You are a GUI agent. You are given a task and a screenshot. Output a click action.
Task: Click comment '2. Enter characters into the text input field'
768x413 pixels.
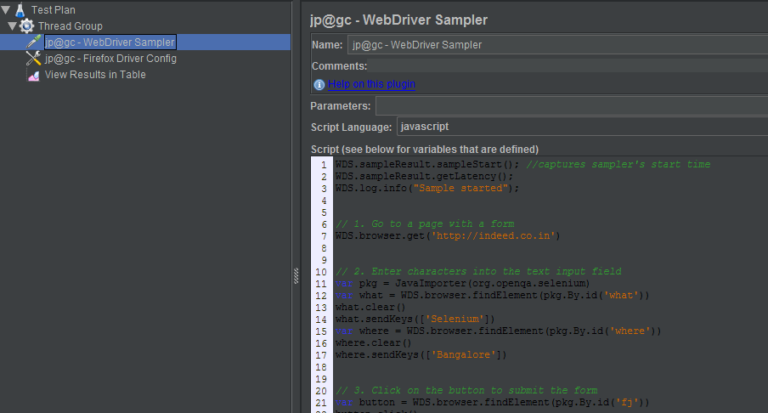[x=478, y=271]
